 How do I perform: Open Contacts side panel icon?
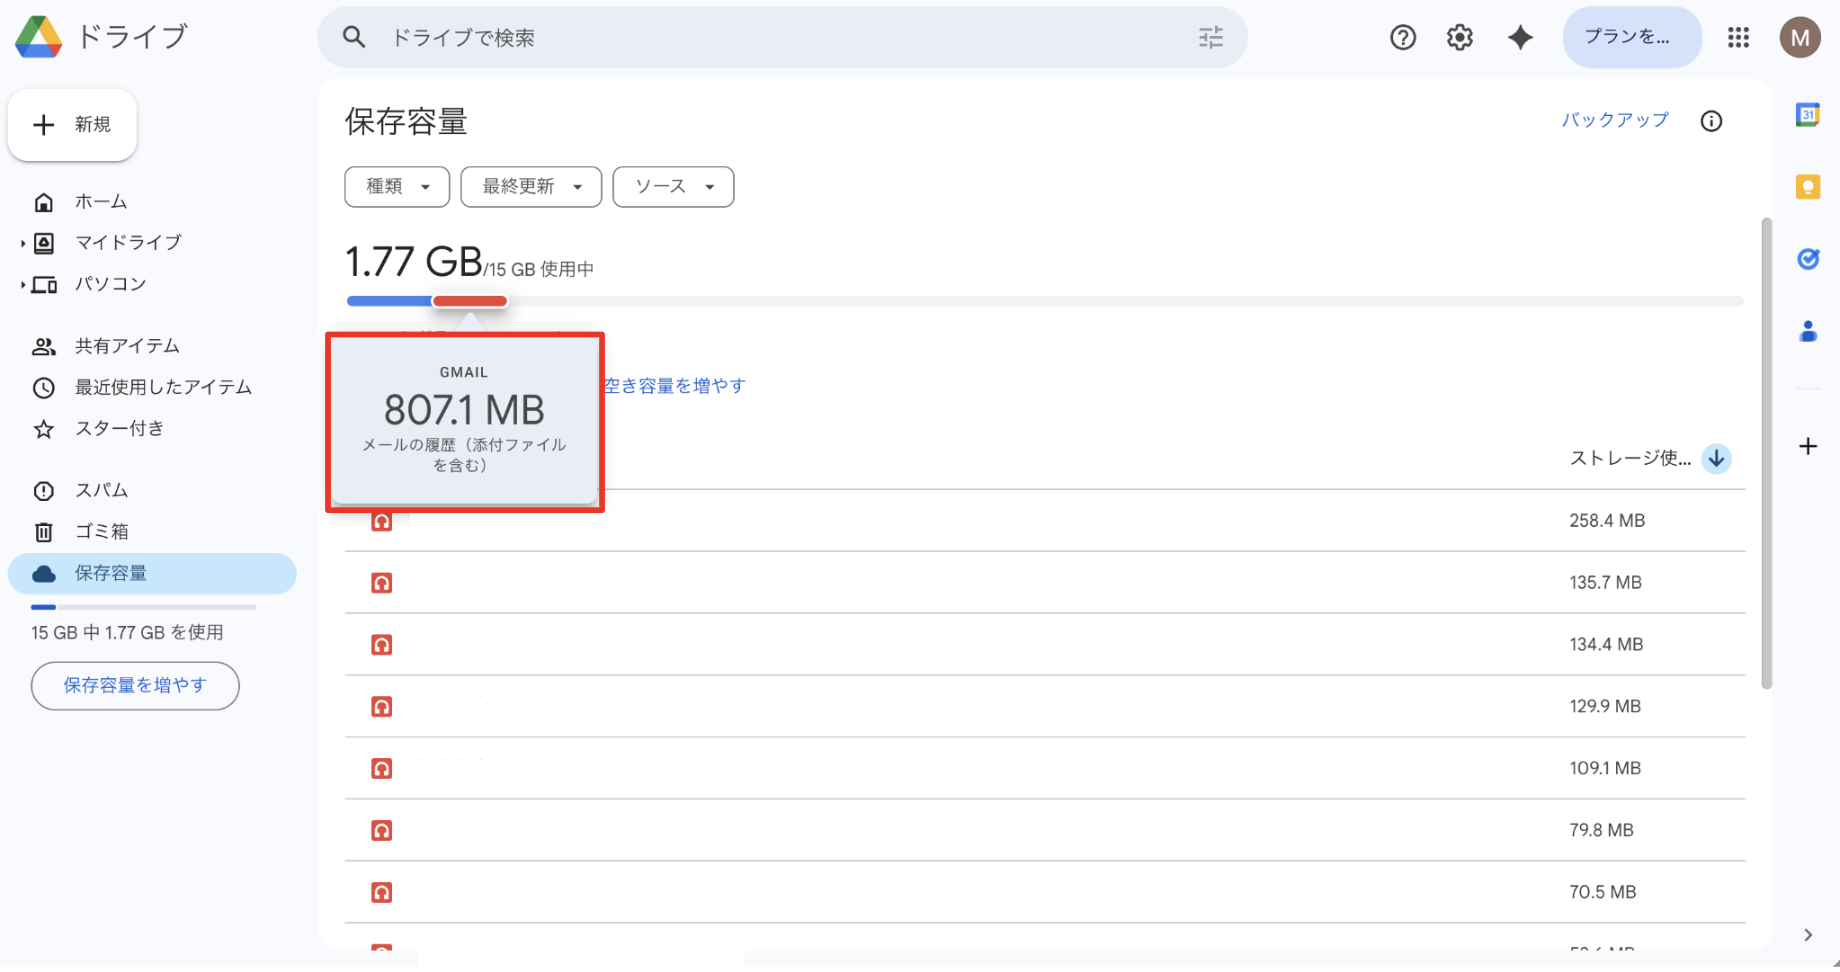coord(1808,331)
